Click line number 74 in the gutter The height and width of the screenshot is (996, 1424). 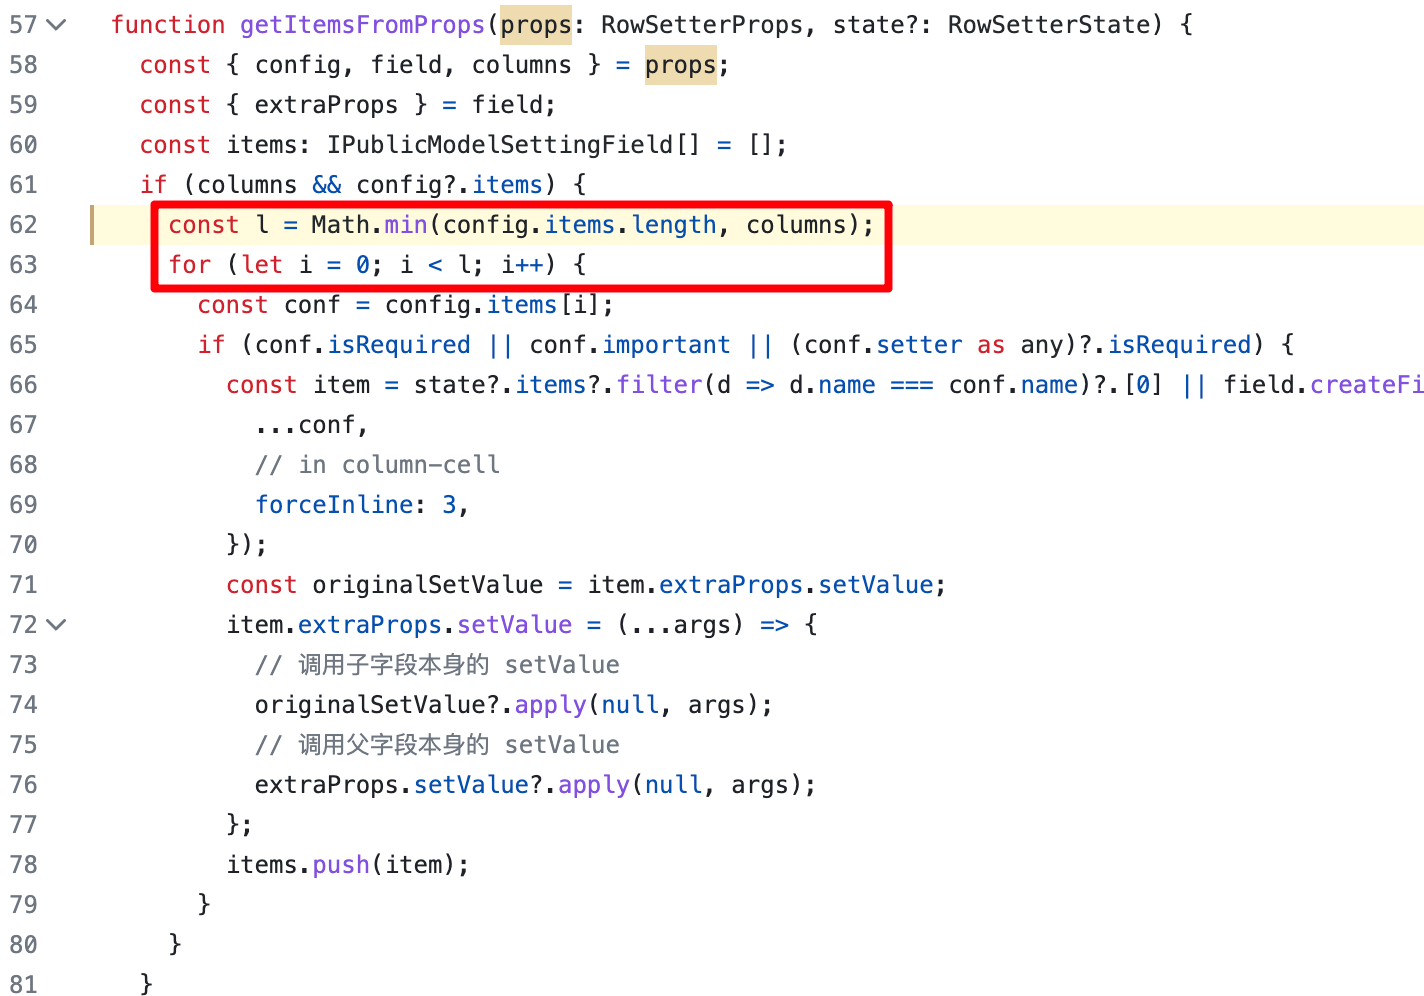pos(24,704)
